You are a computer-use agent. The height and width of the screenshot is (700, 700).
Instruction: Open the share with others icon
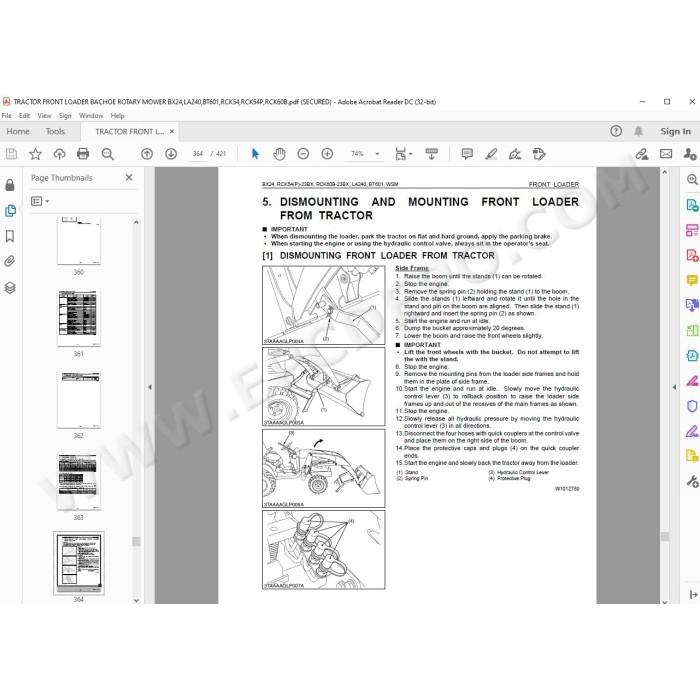pyautogui.click(x=690, y=154)
